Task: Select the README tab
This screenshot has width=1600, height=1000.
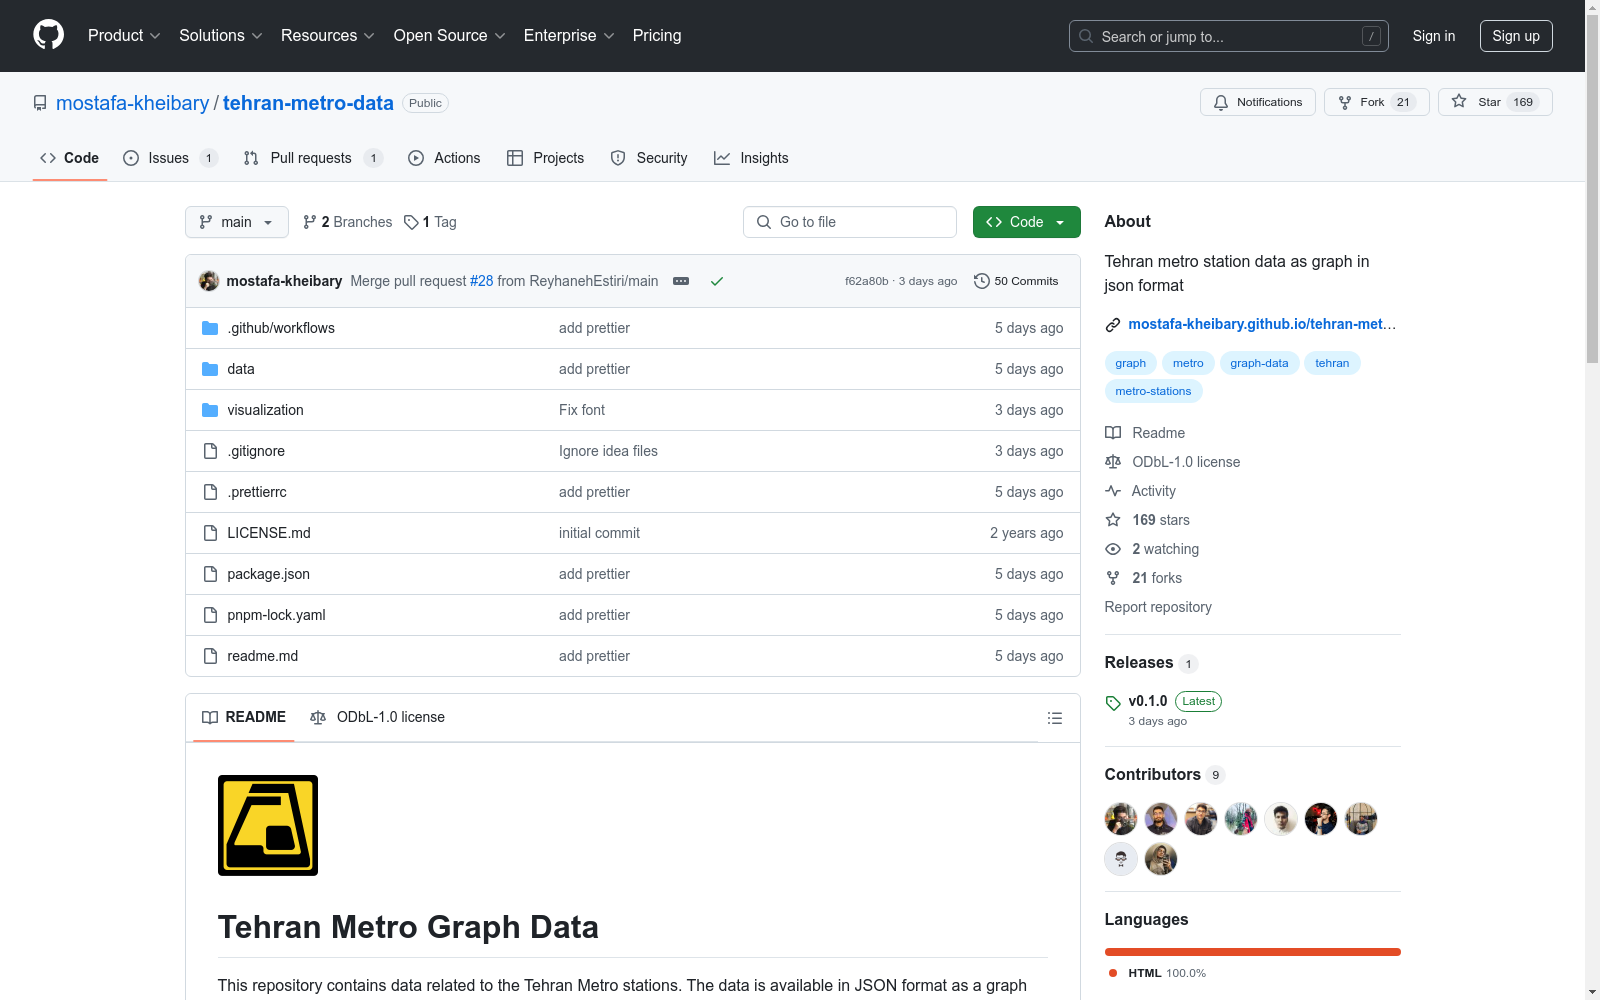Action: [x=244, y=717]
